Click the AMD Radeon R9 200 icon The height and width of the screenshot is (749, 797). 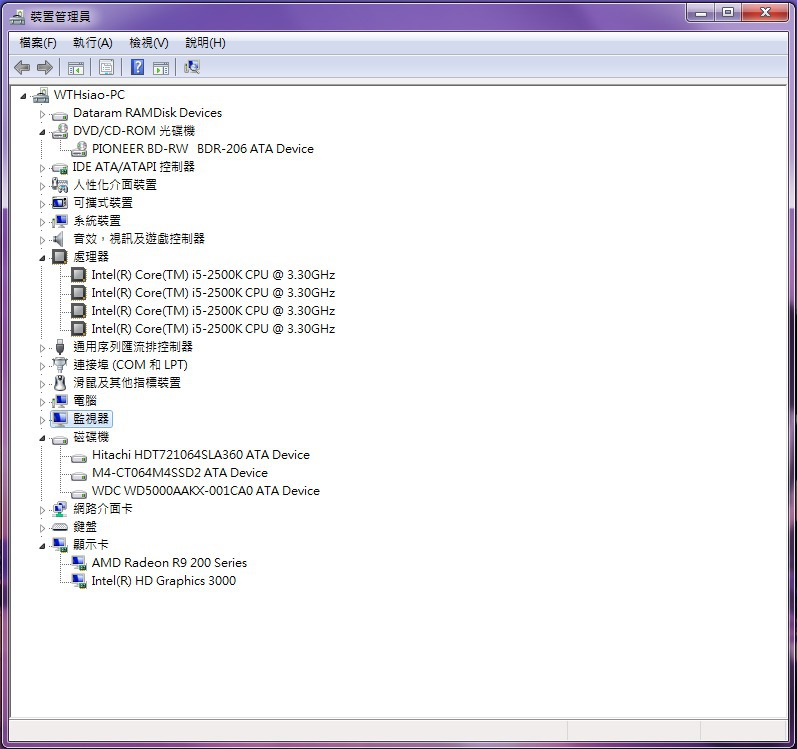pyautogui.click(x=79, y=563)
